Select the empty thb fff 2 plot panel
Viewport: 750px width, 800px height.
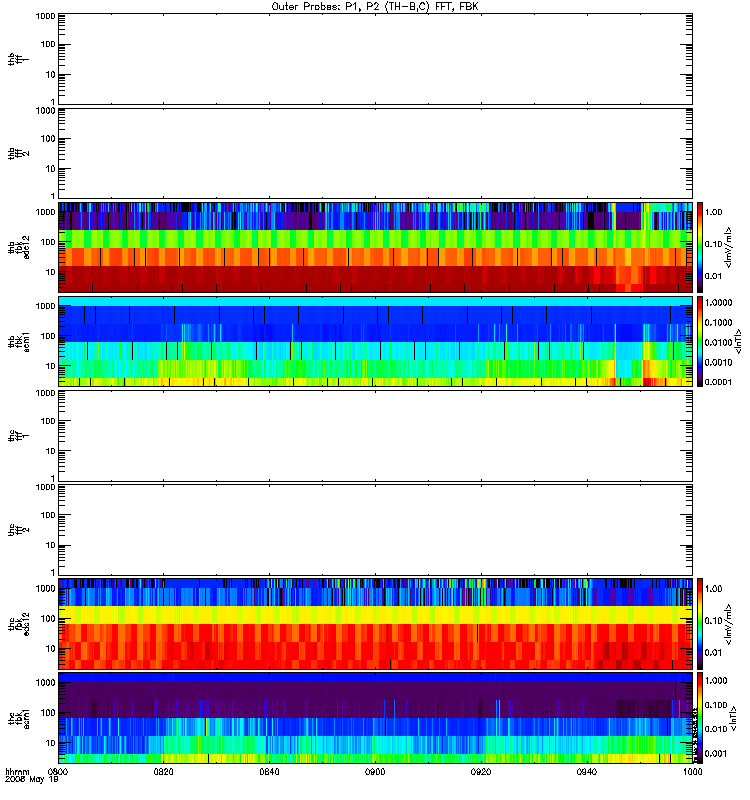pos(375,153)
